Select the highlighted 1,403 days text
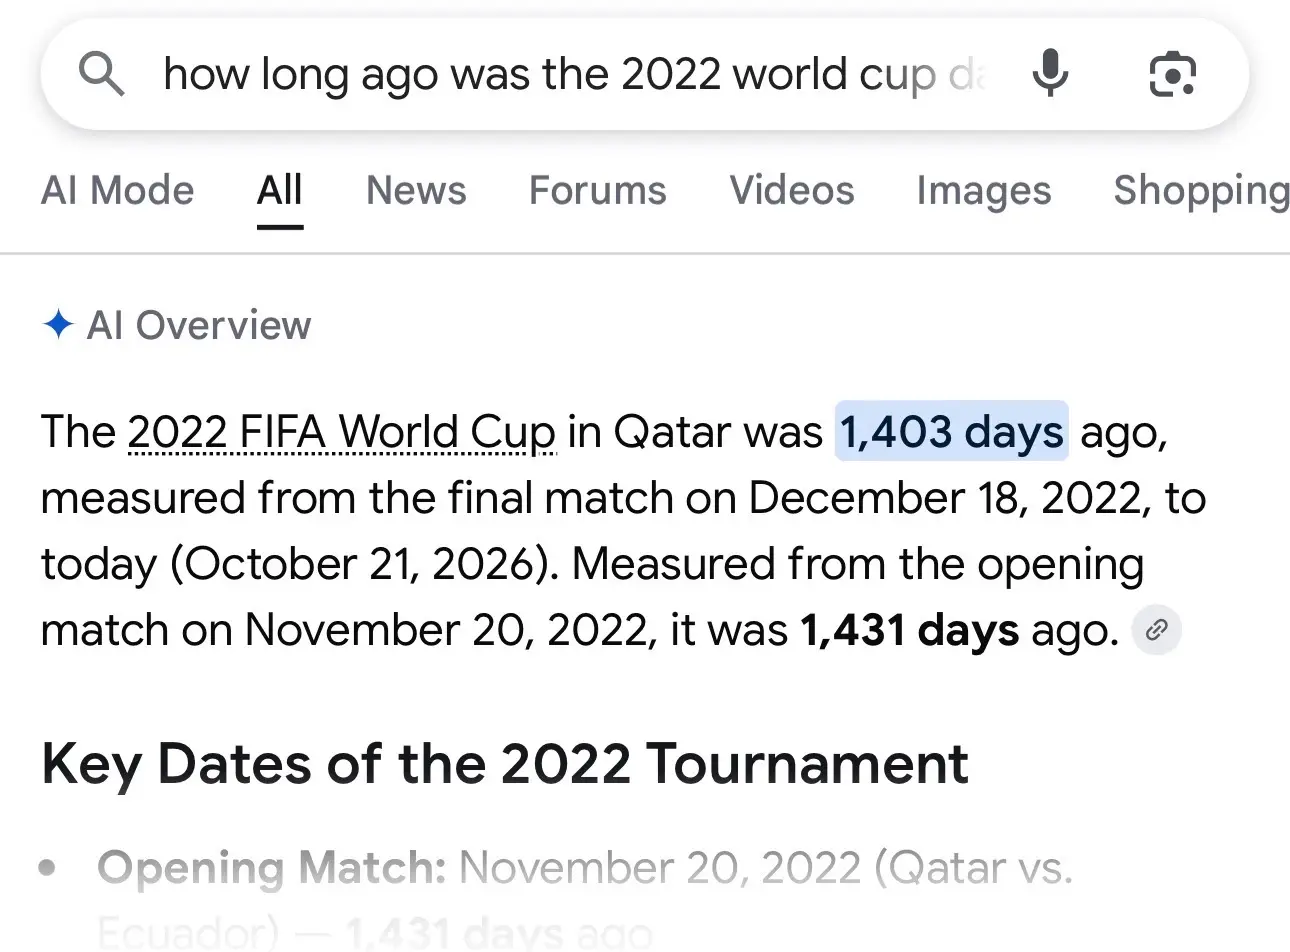 click(951, 431)
